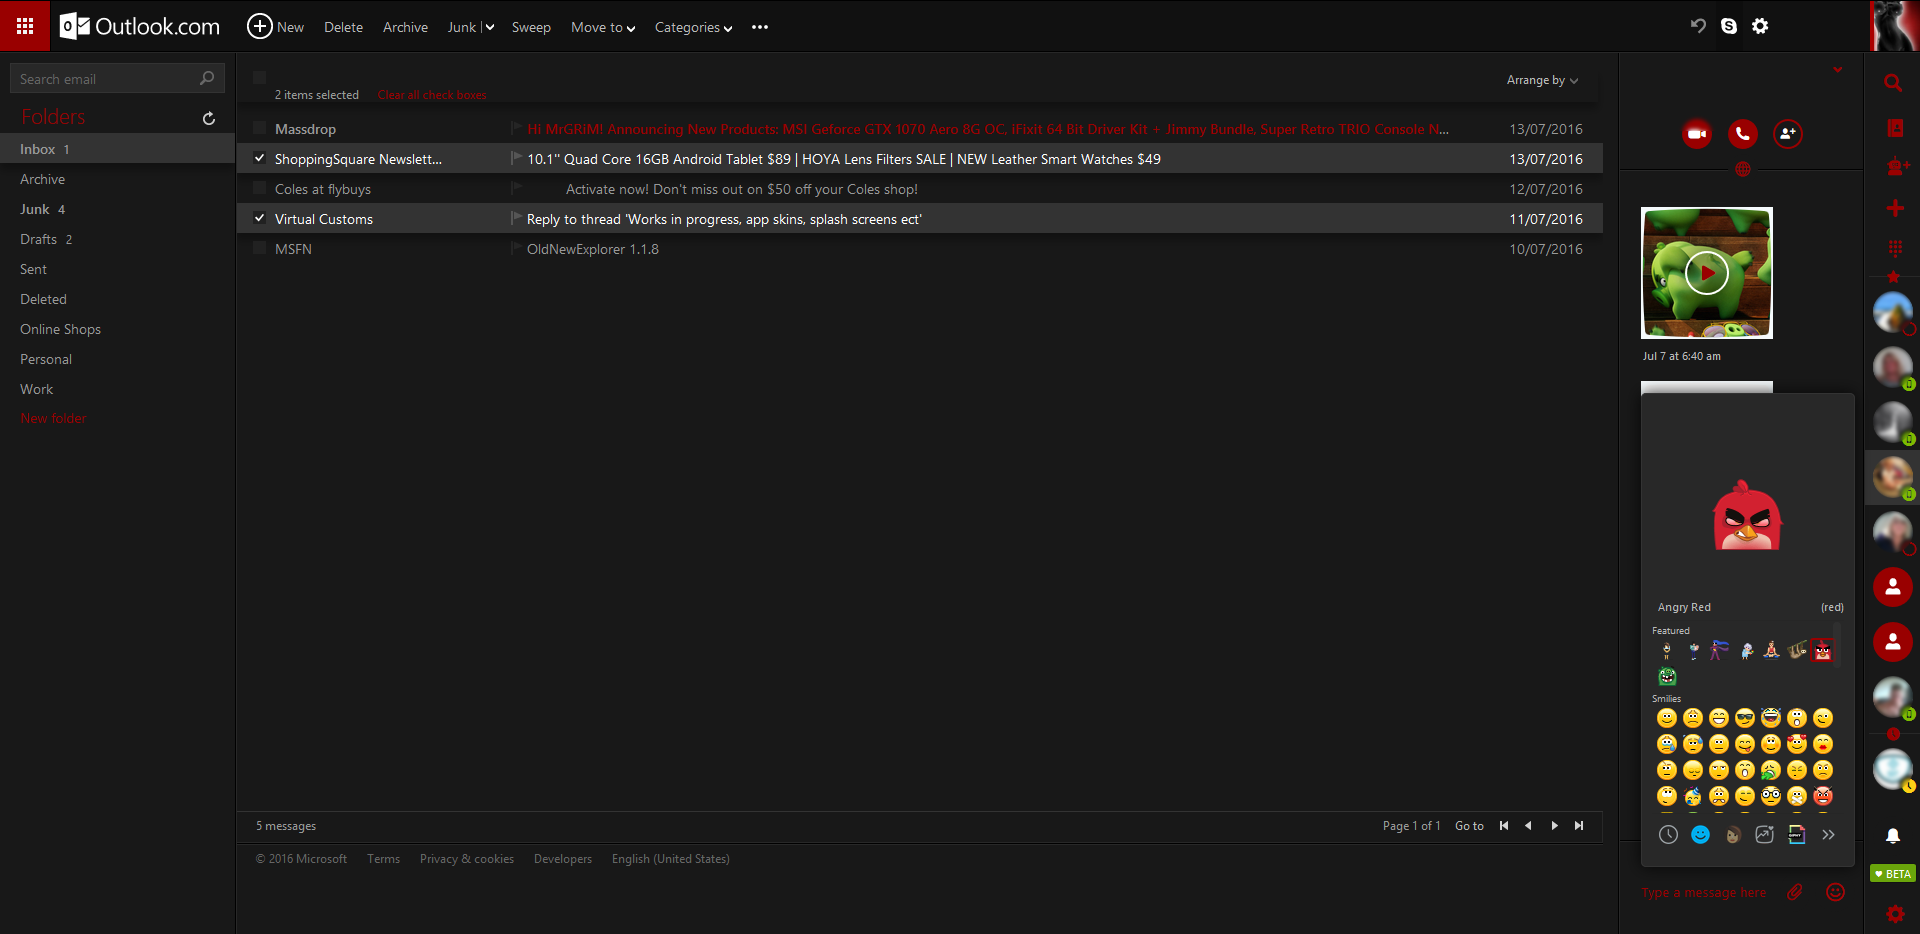Expand the Categories dropdown
This screenshot has width=1920, height=934.
point(693,27)
